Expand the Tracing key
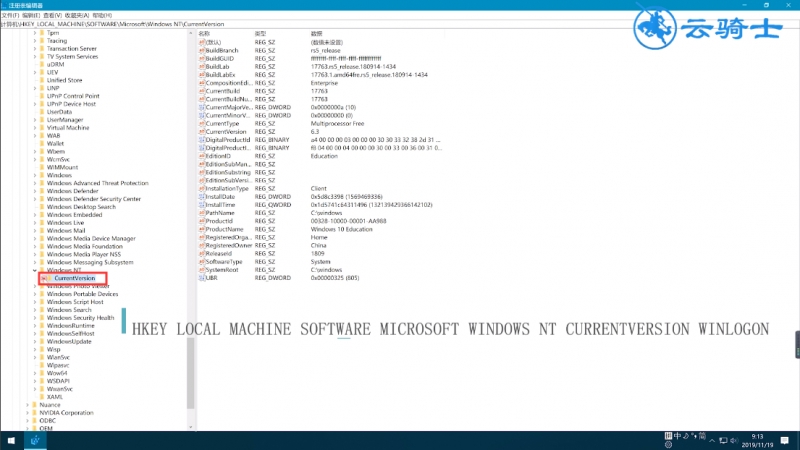This screenshot has height=450, width=800. [35, 41]
